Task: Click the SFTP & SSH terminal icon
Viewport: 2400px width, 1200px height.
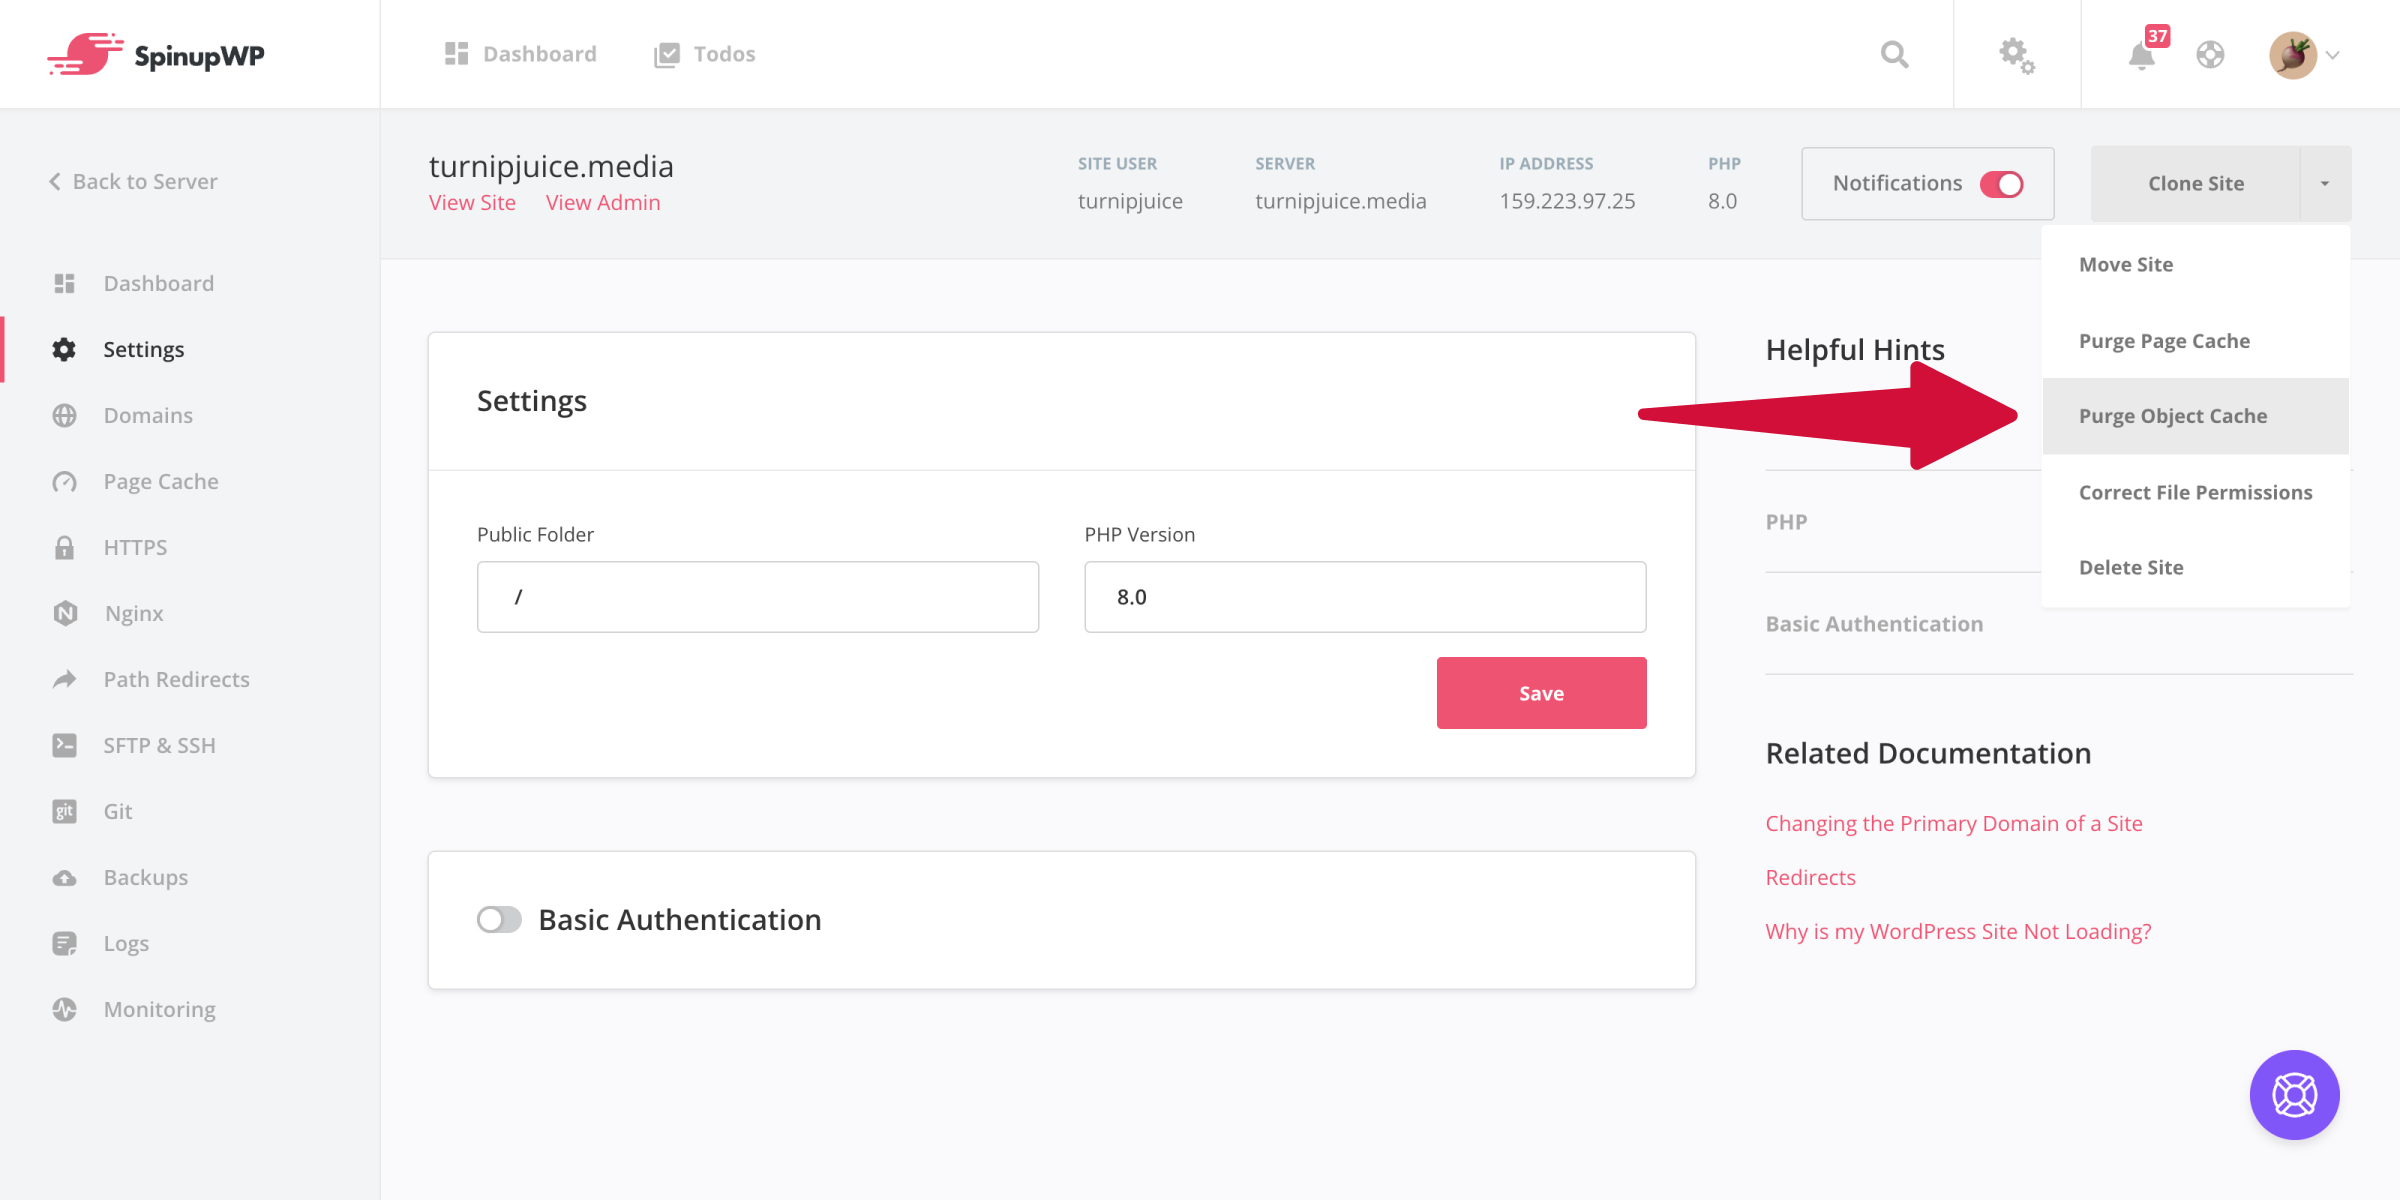Action: [x=65, y=745]
